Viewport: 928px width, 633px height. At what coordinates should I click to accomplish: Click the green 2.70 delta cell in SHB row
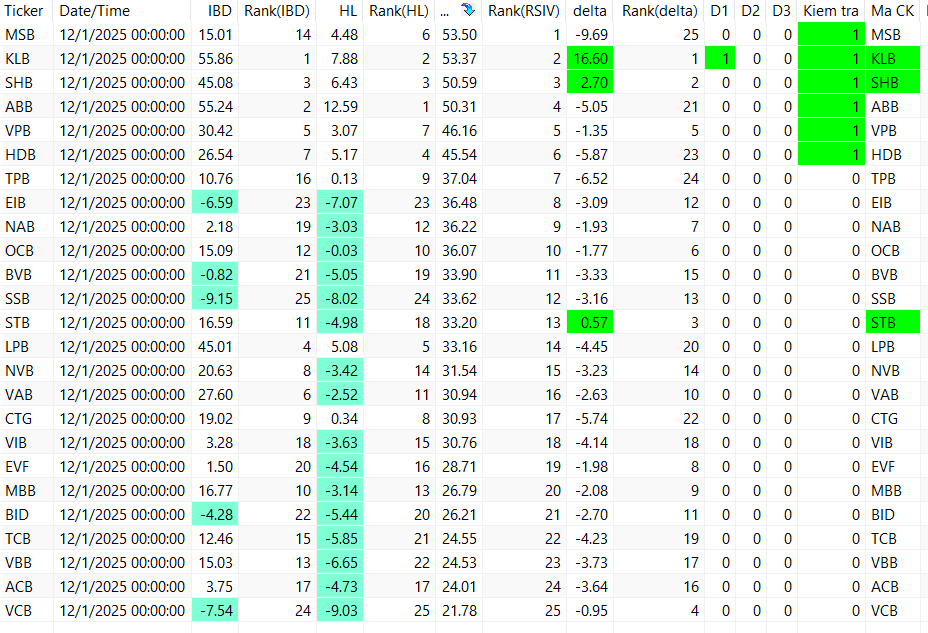pyautogui.click(x=590, y=83)
